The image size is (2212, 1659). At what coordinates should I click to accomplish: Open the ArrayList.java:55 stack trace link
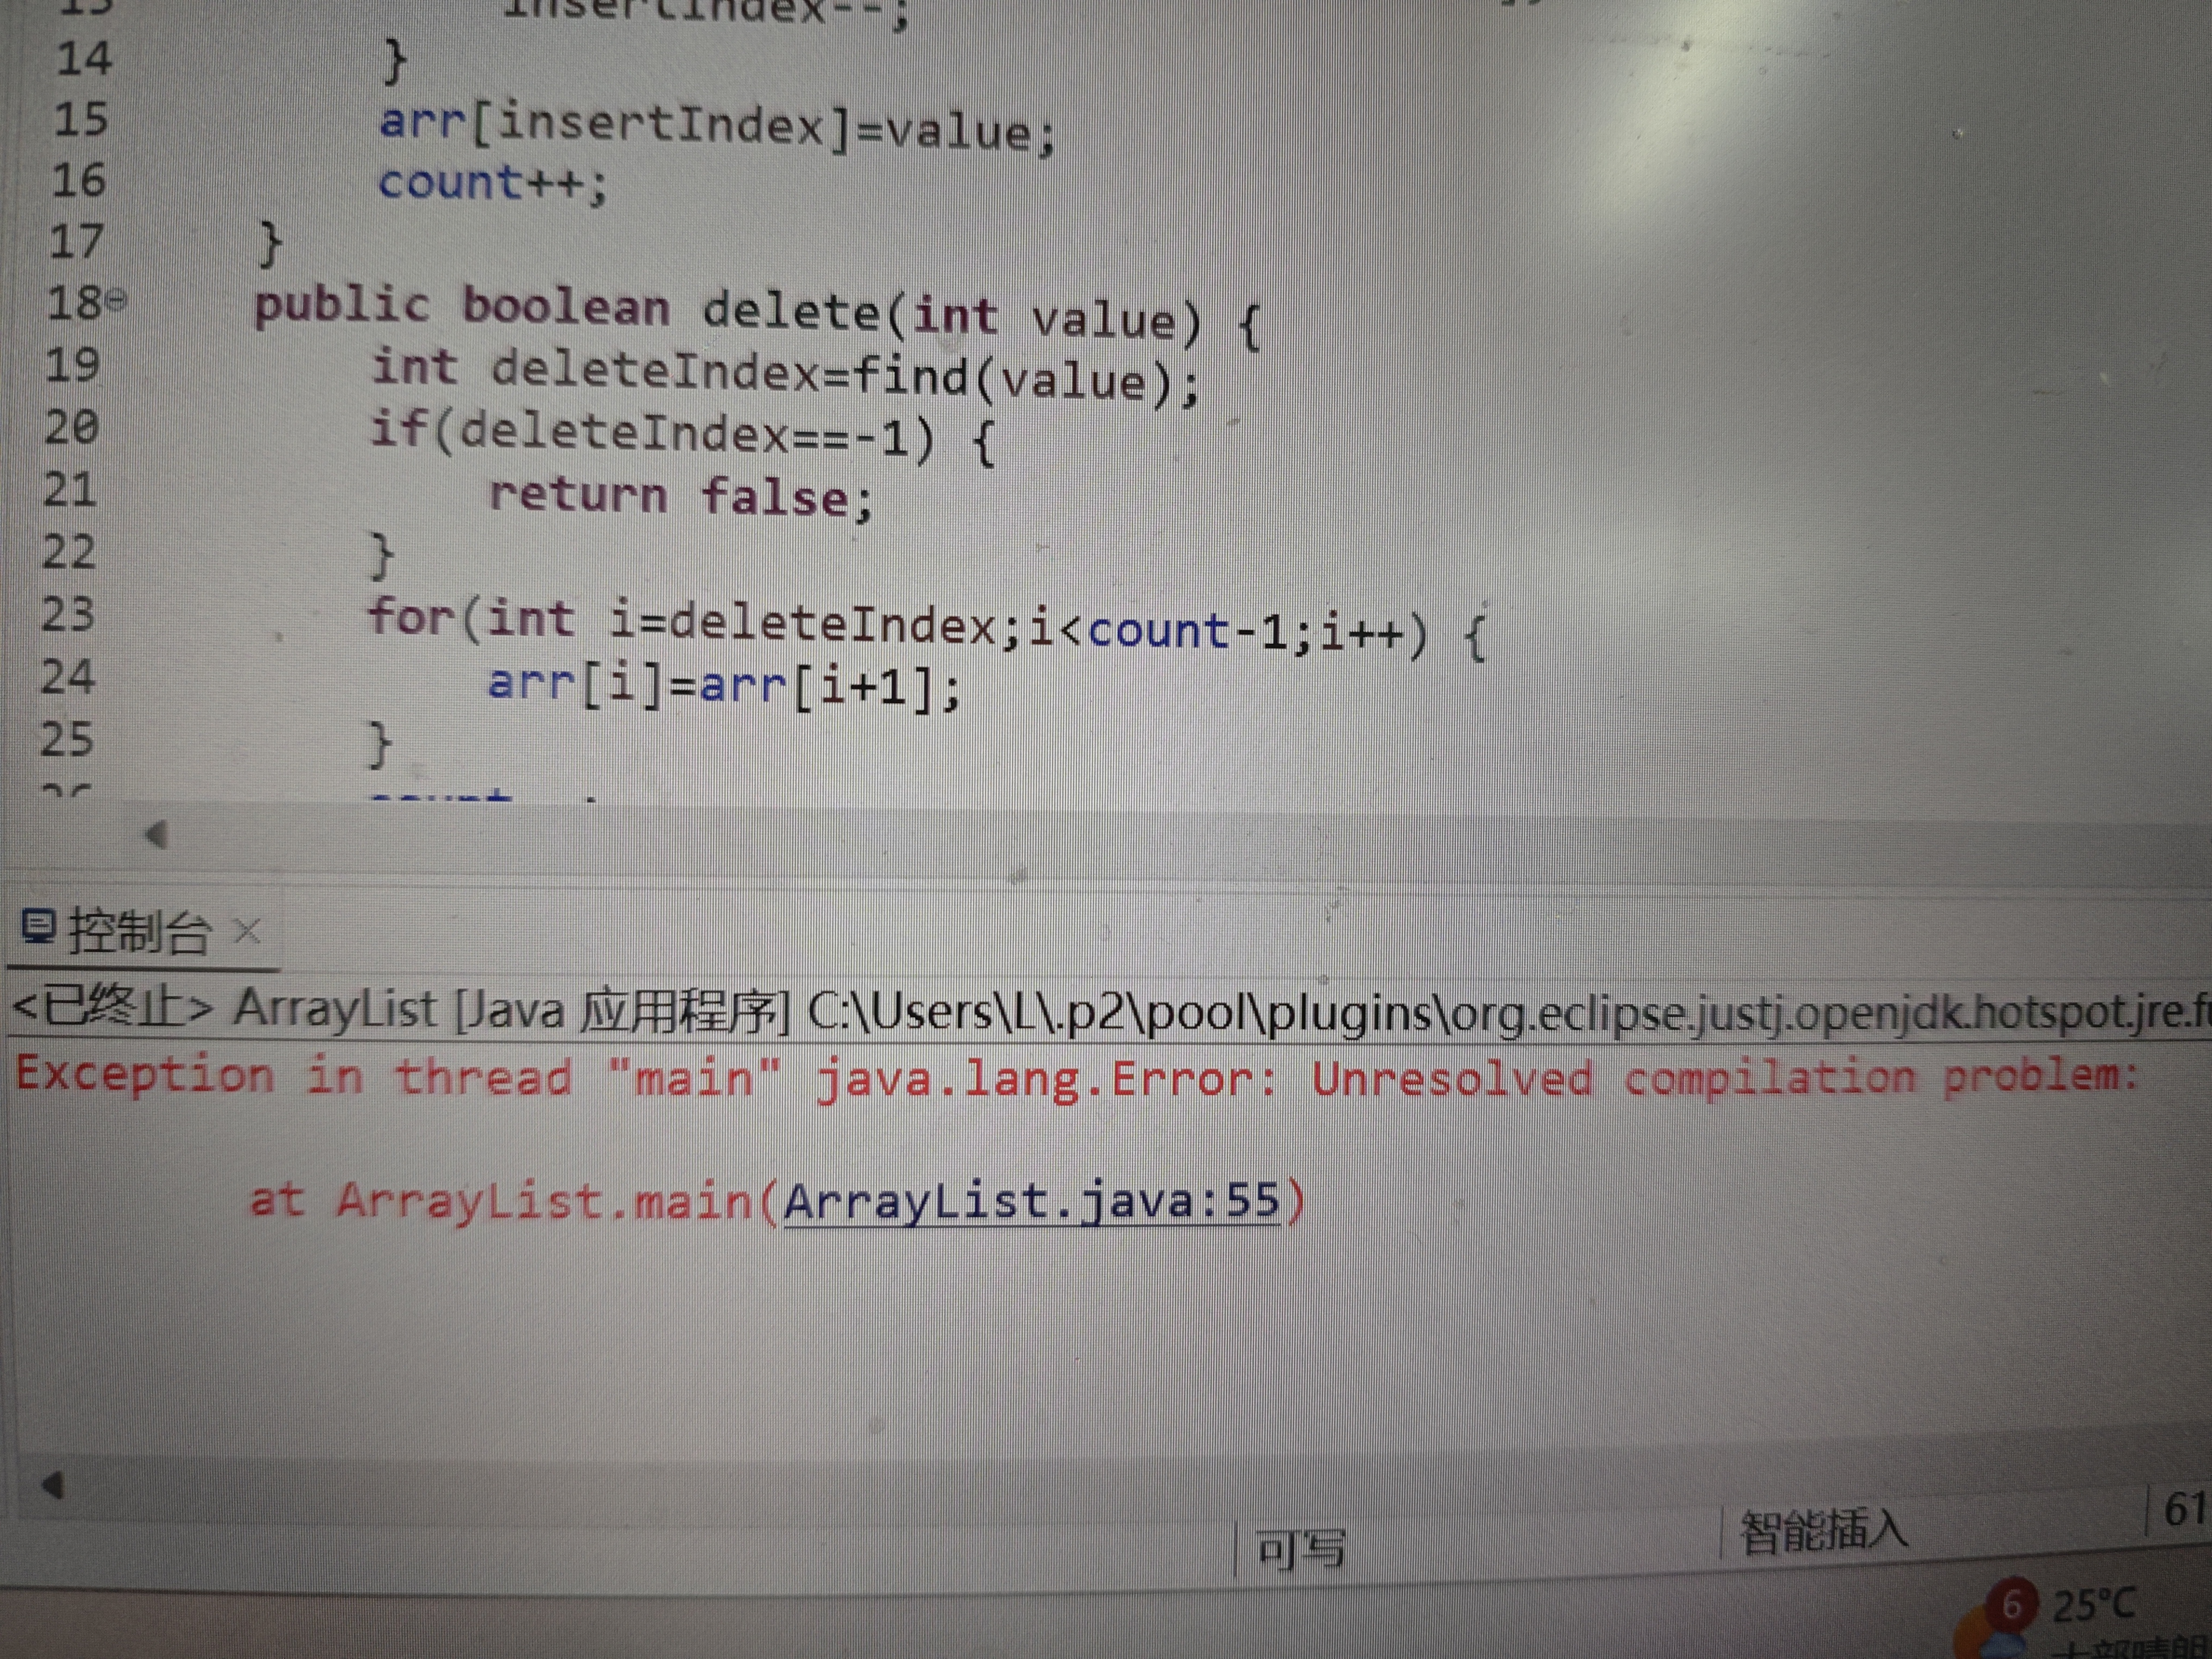1031,1201
